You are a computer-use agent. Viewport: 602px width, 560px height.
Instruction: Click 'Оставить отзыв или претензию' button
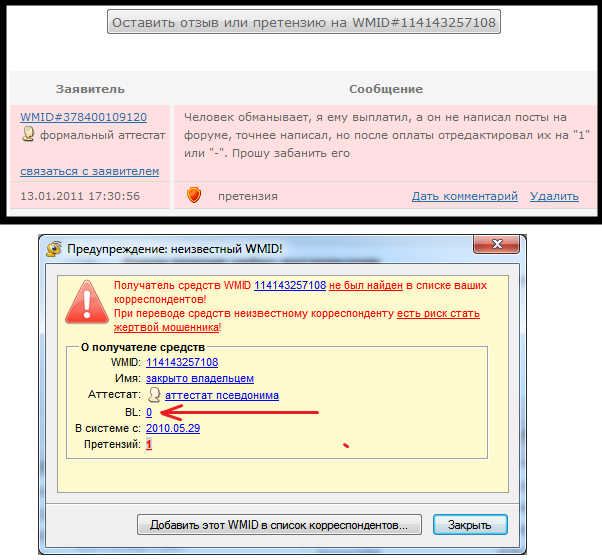click(x=304, y=22)
